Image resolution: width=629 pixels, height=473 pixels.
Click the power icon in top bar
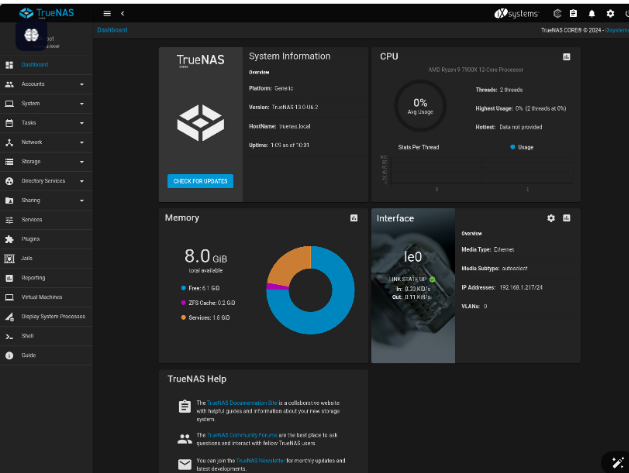(x=627, y=13)
